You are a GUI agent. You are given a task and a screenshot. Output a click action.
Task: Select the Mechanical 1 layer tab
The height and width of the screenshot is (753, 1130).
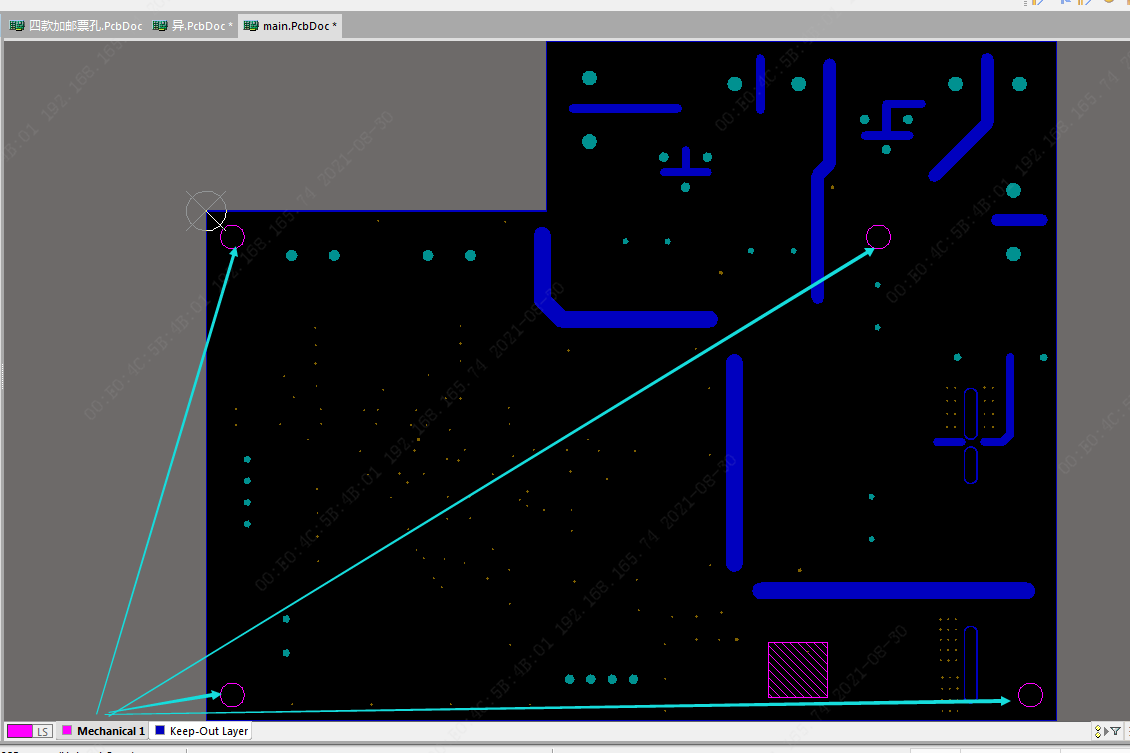pyautogui.click(x=110, y=731)
